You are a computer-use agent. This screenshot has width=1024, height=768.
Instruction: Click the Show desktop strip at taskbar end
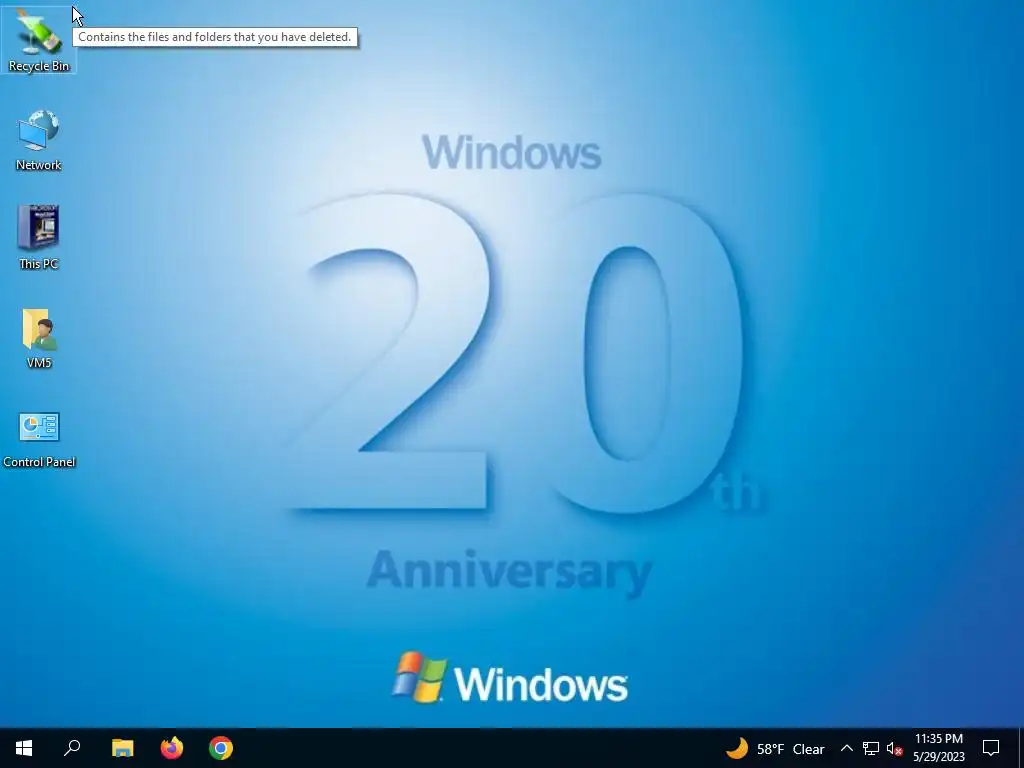point(1021,748)
